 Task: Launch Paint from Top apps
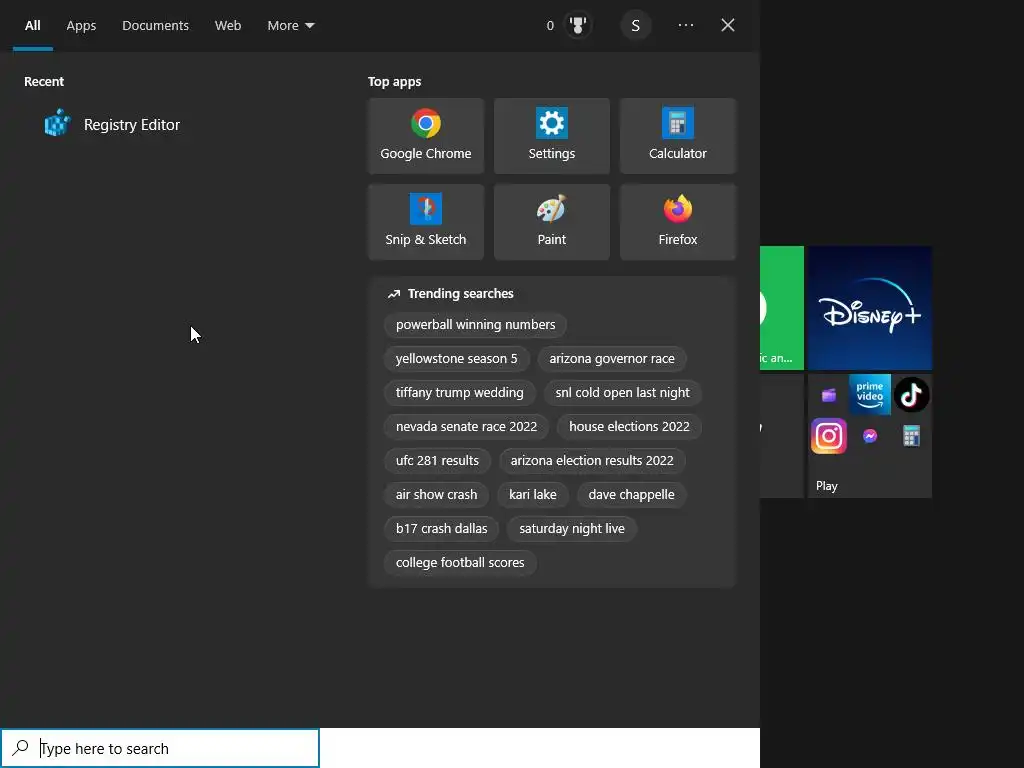[552, 222]
